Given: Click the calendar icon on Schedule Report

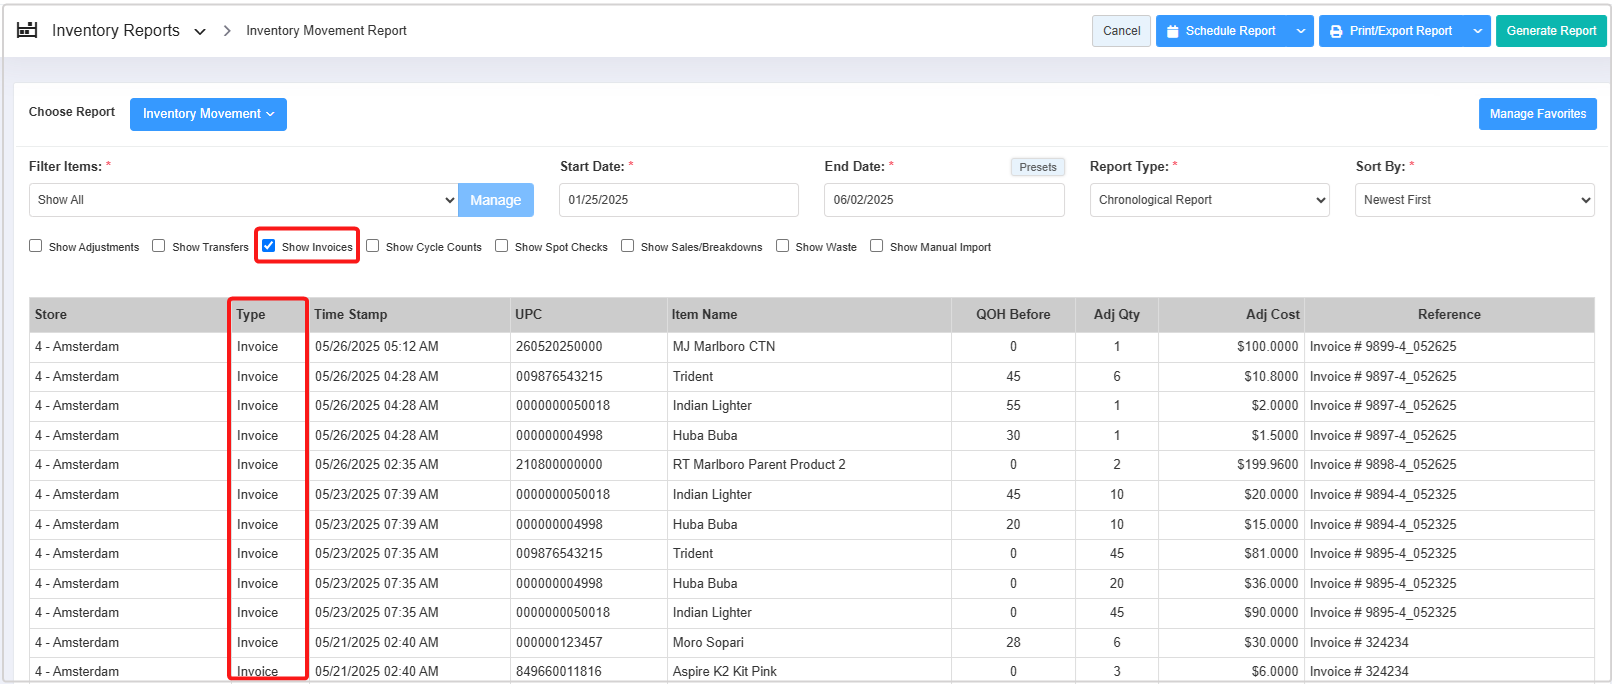Looking at the screenshot, I should pos(1173,31).
